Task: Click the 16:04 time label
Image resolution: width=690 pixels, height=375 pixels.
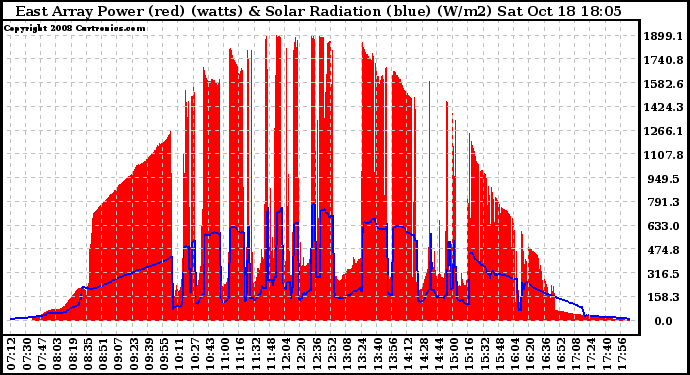Action: (x=516, y=353)
